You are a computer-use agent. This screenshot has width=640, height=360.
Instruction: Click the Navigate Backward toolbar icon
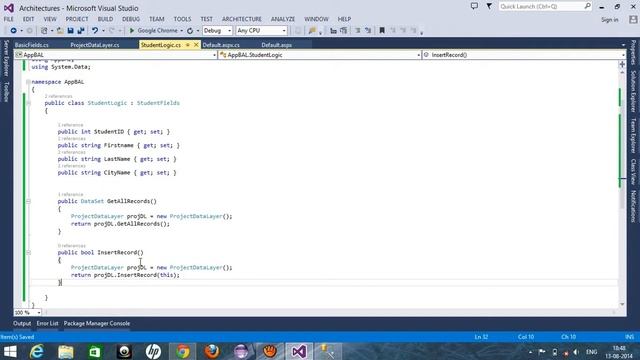[13, 31]
